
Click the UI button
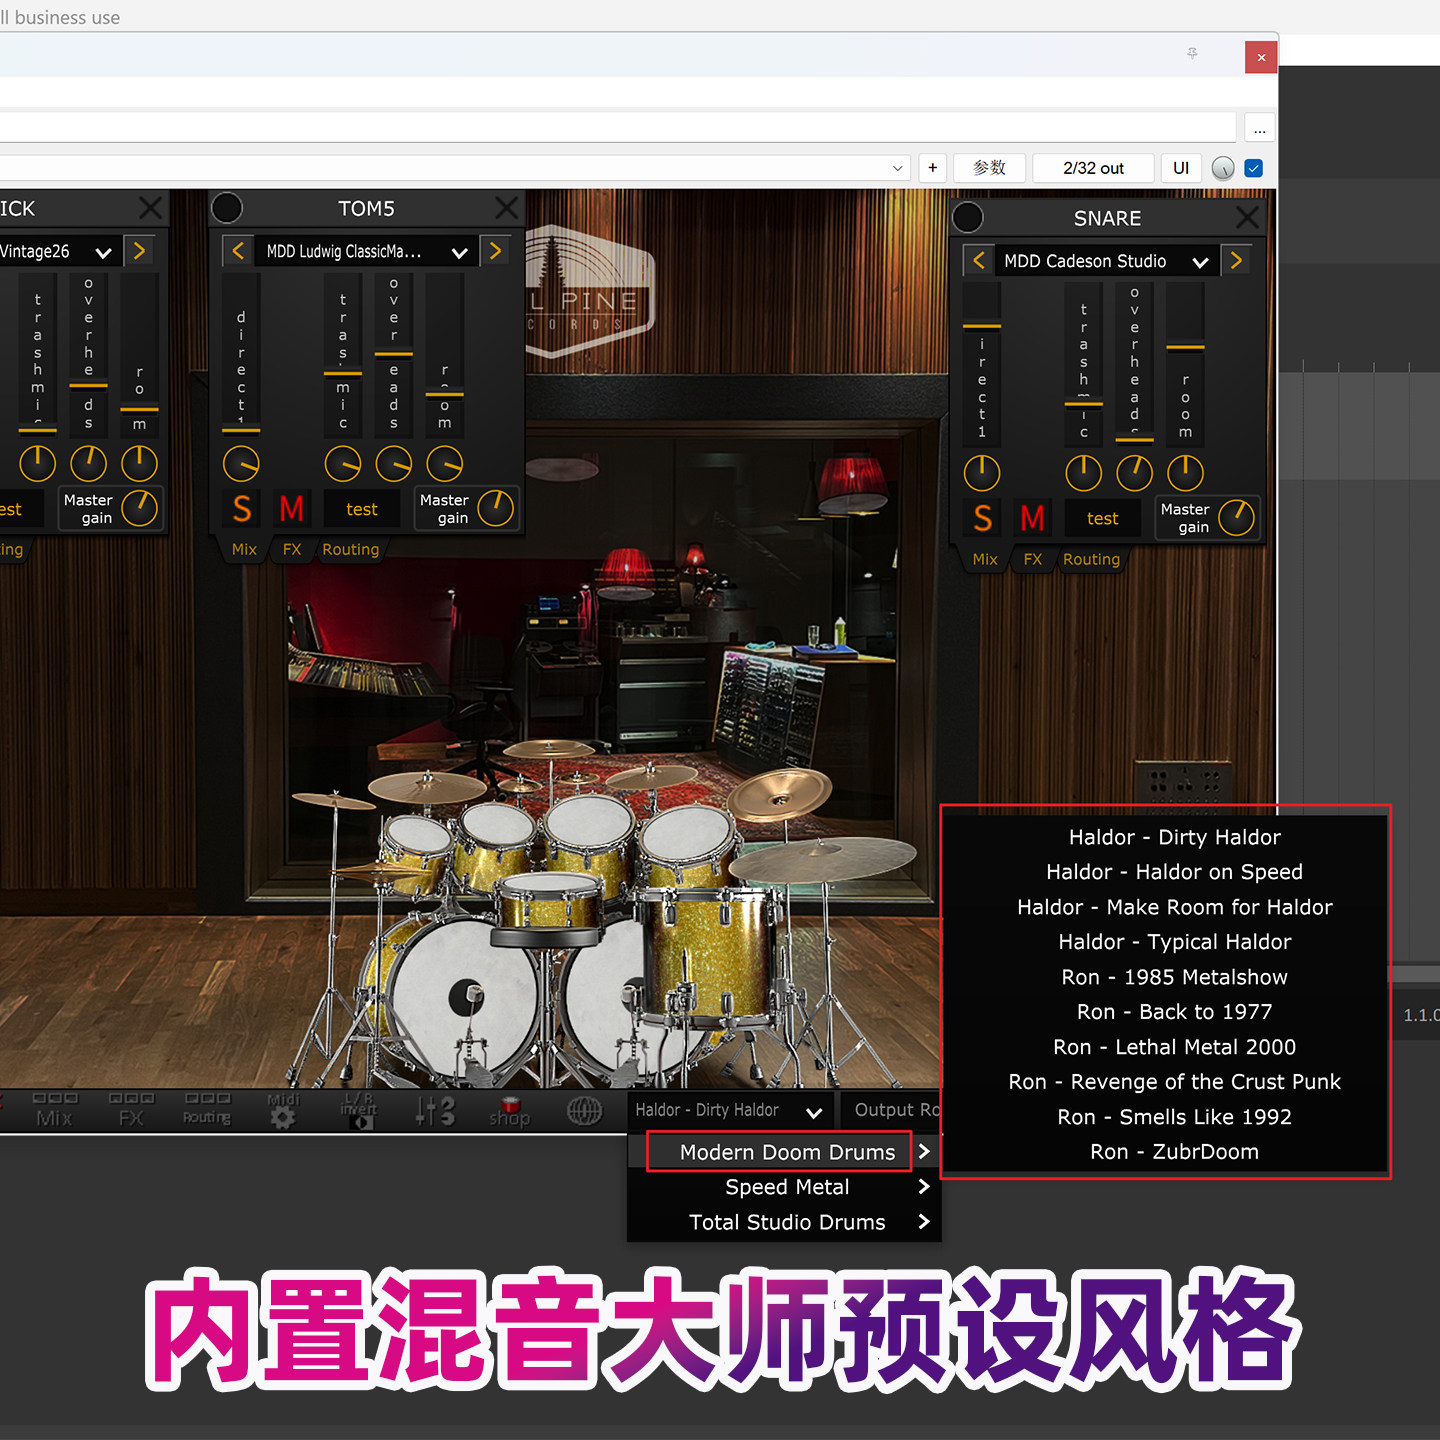(x=1181, y=168)
